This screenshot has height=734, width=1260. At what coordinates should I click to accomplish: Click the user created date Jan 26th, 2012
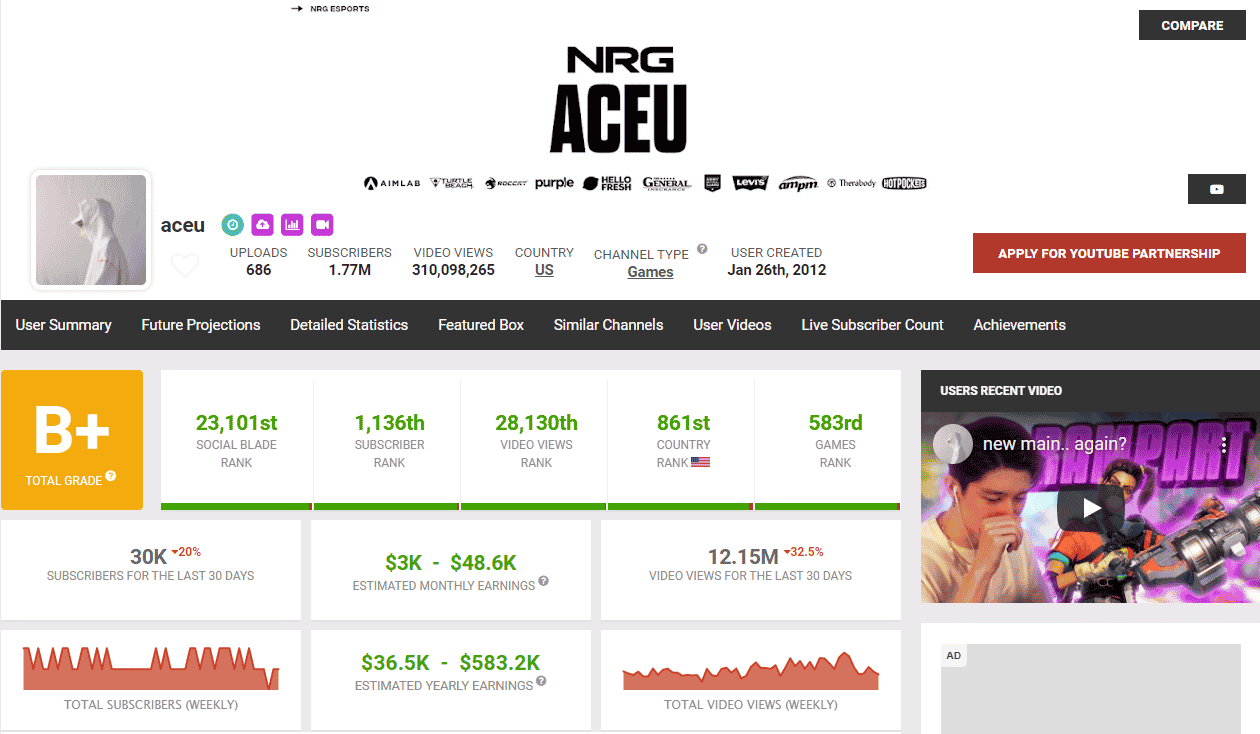(777, 270)
